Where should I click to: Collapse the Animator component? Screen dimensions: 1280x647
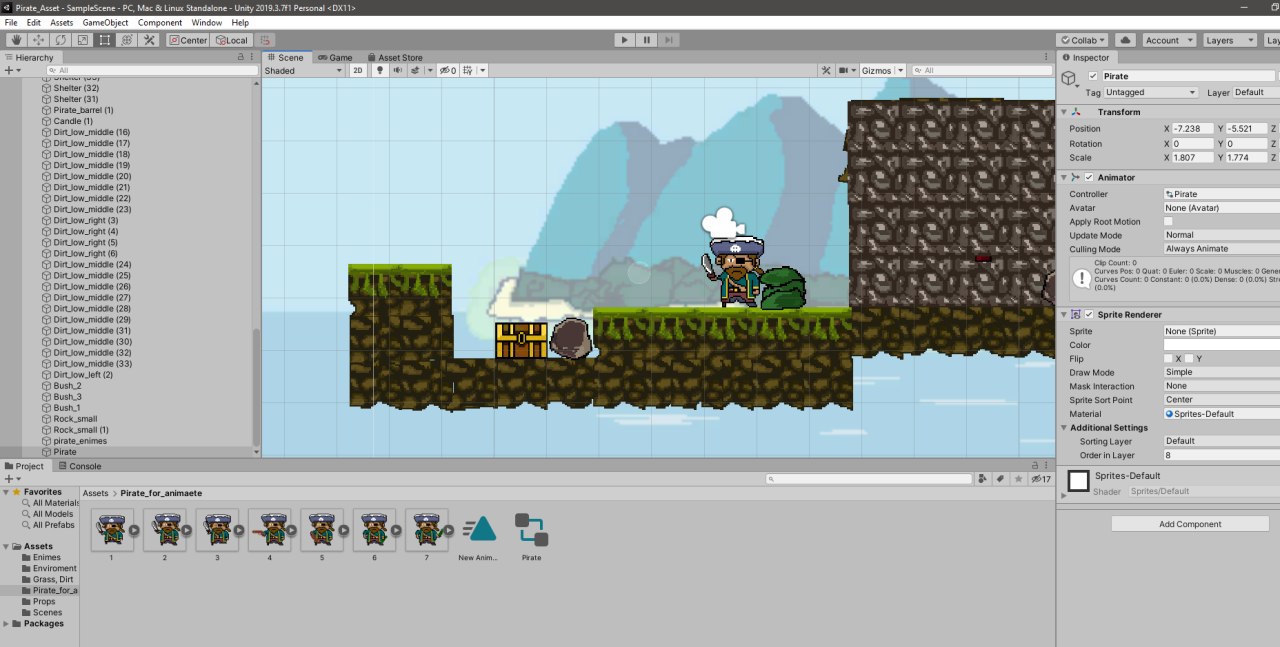click(x=1064, y=177)
